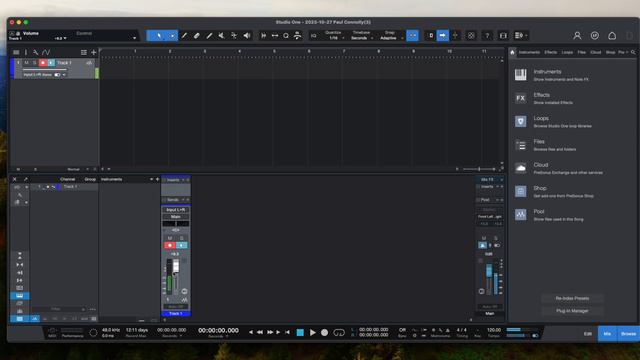
Task: Switch to Shop browser tab
Action: point(610,52)
